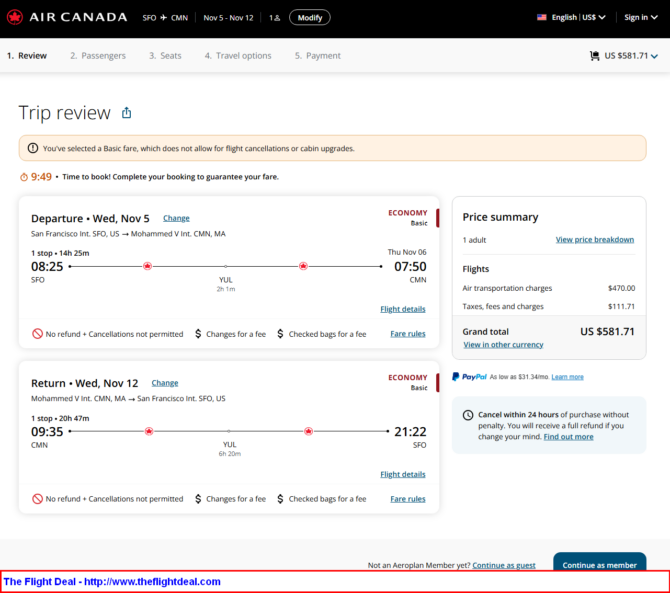Click dollar icon beside Changes for a fee, Return
Image resolution: width=670 pixels, height=593 pixels.
tap(198, 499)
